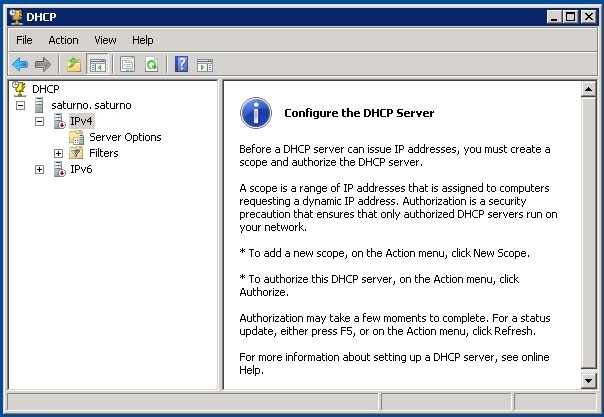Open the File menu
The image size is (604, 417).
click(x=24, y=40)
